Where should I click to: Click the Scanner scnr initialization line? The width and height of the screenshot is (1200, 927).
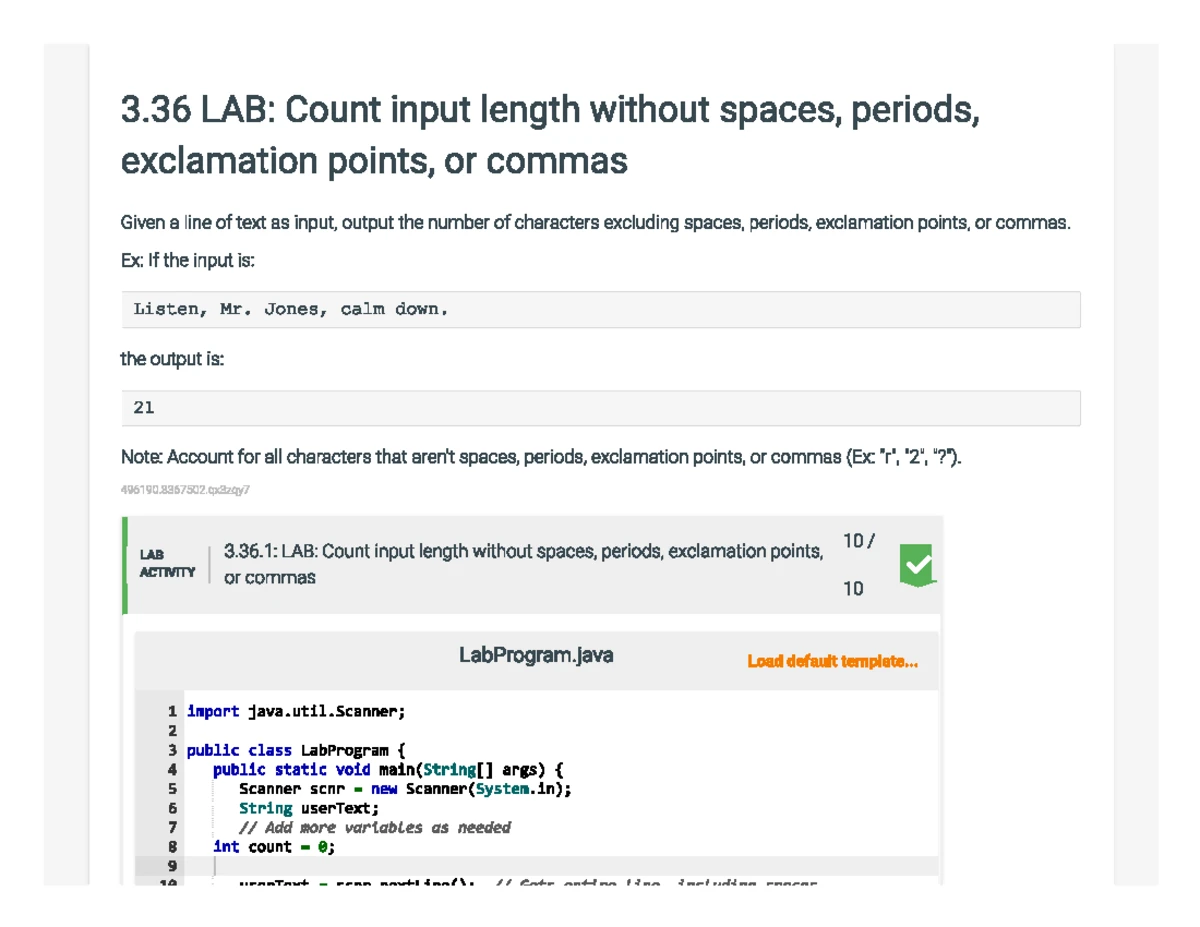pos(405,789)
